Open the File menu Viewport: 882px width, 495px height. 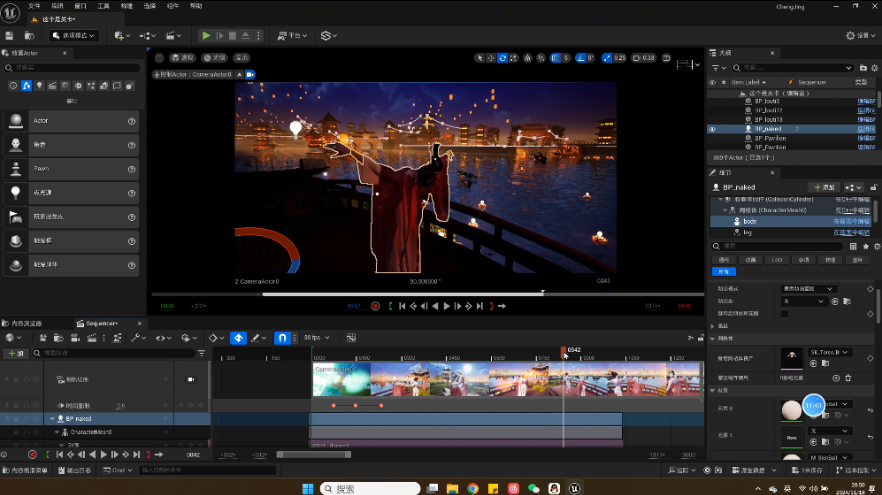tap(34, 6)
